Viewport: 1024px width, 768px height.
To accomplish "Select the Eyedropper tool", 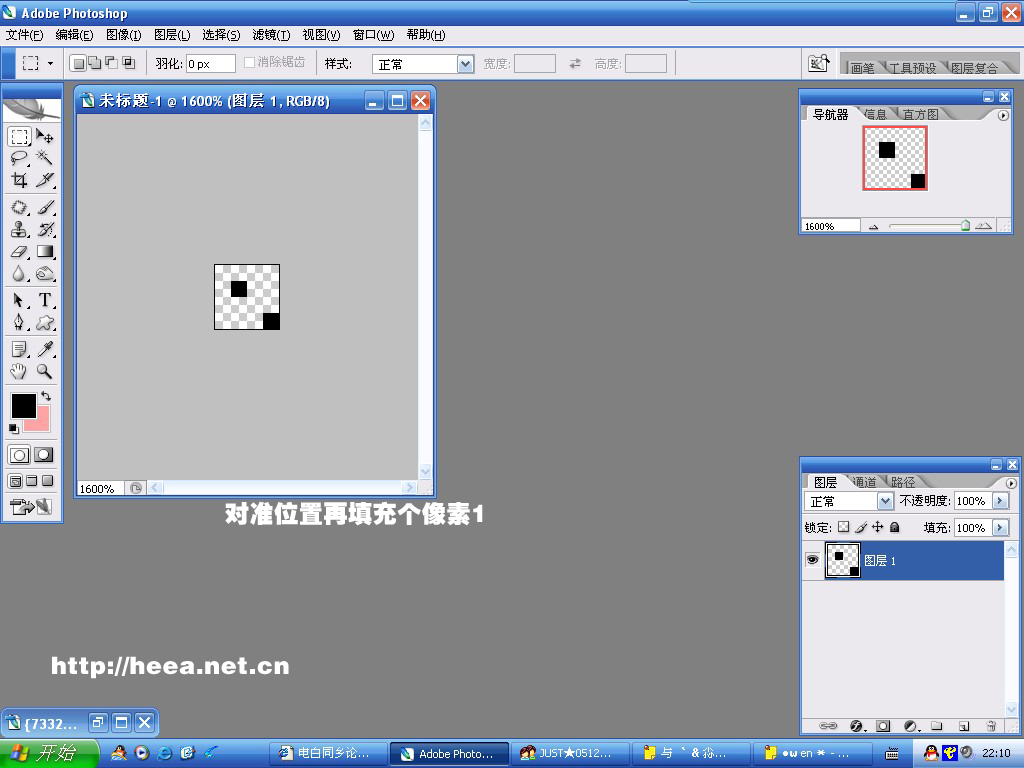I will [45, 349].
